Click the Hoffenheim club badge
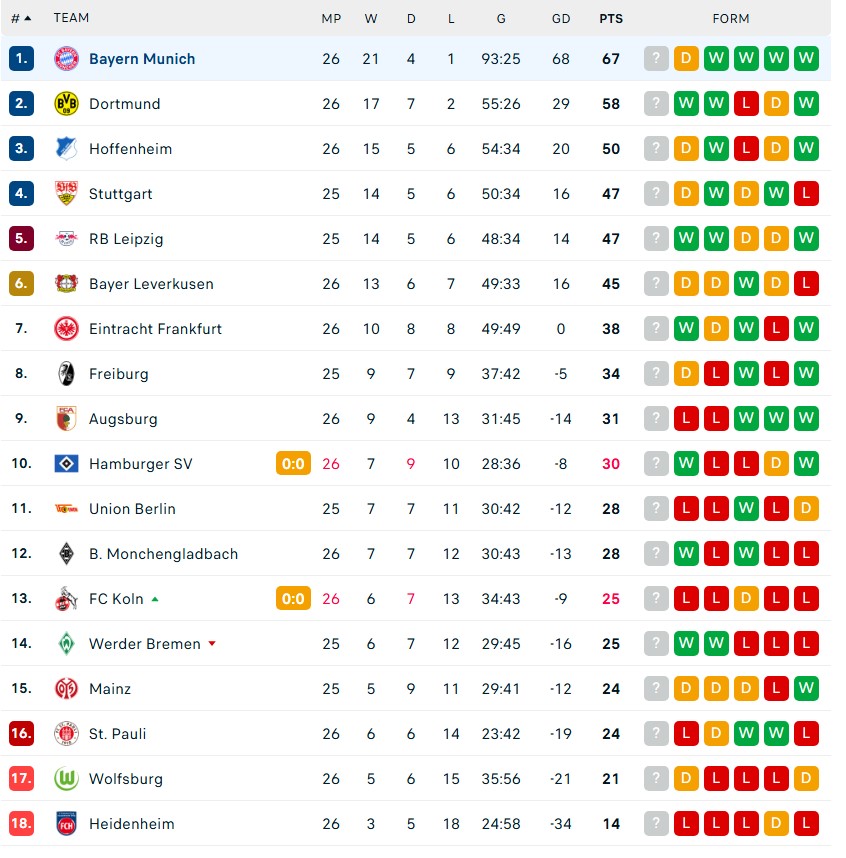 click(x=67, y=148)
